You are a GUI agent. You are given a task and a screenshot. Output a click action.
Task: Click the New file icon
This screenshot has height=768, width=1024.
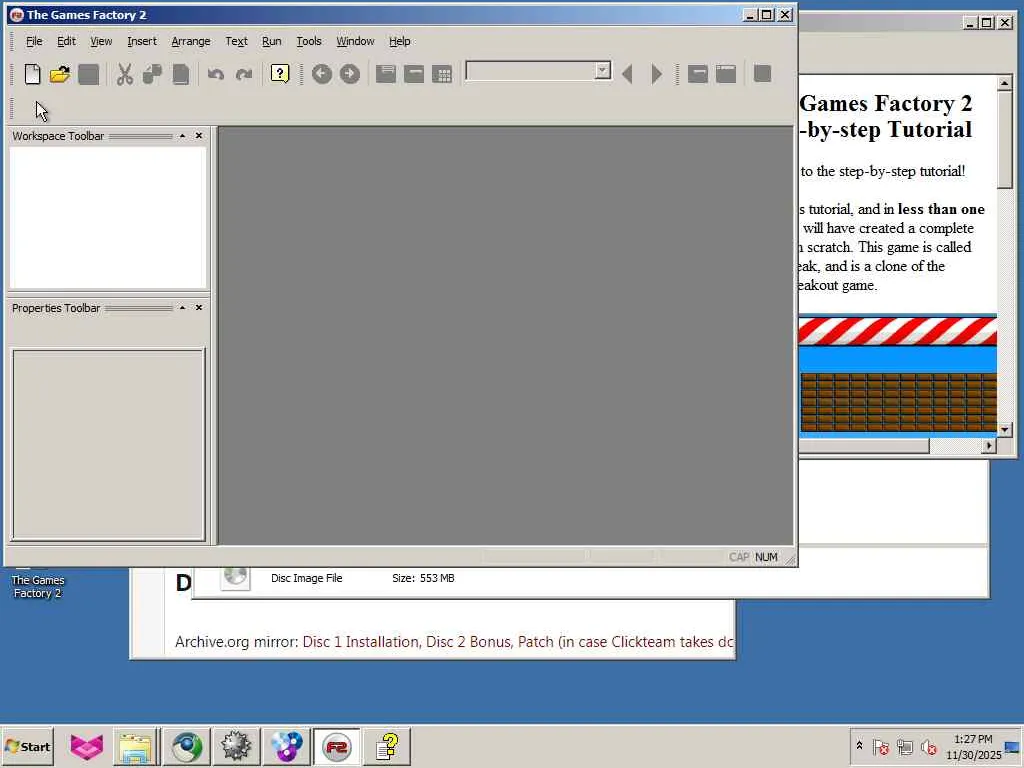pos(32,74)
